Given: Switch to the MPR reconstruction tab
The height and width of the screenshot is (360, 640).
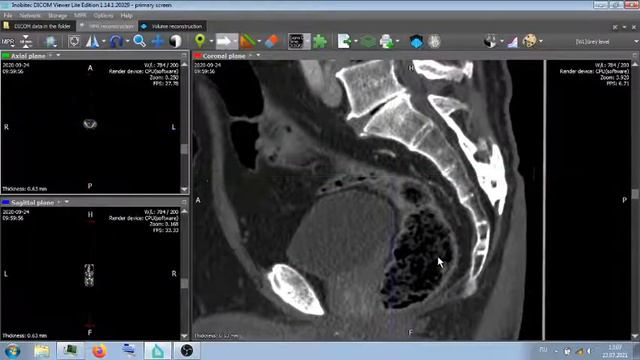Looking at the screenshot, I should point(107,26).
